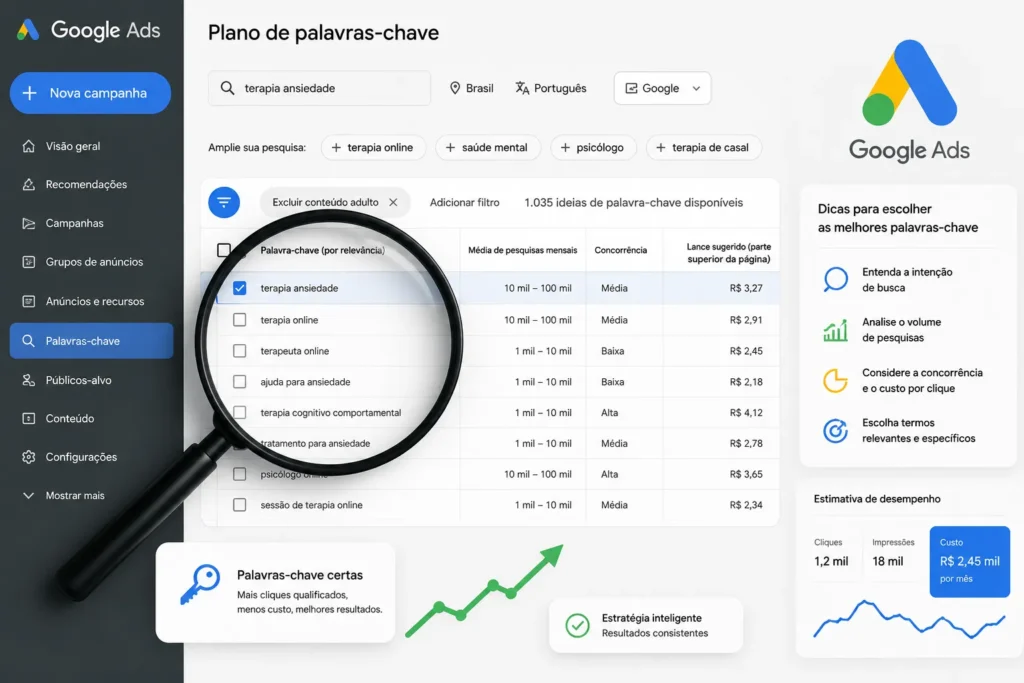Click the performance estimate line chart

coord(908,619)
